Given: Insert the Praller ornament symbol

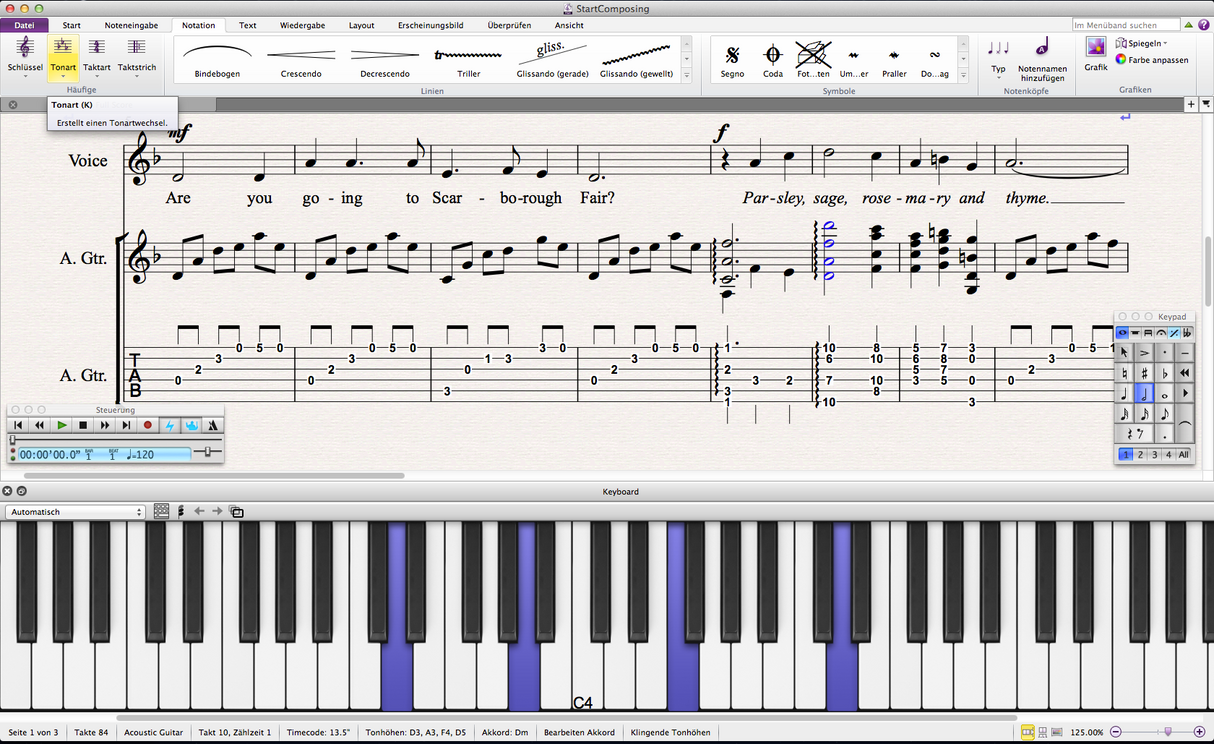Looking at the screenshot, I should coord(894,59).
